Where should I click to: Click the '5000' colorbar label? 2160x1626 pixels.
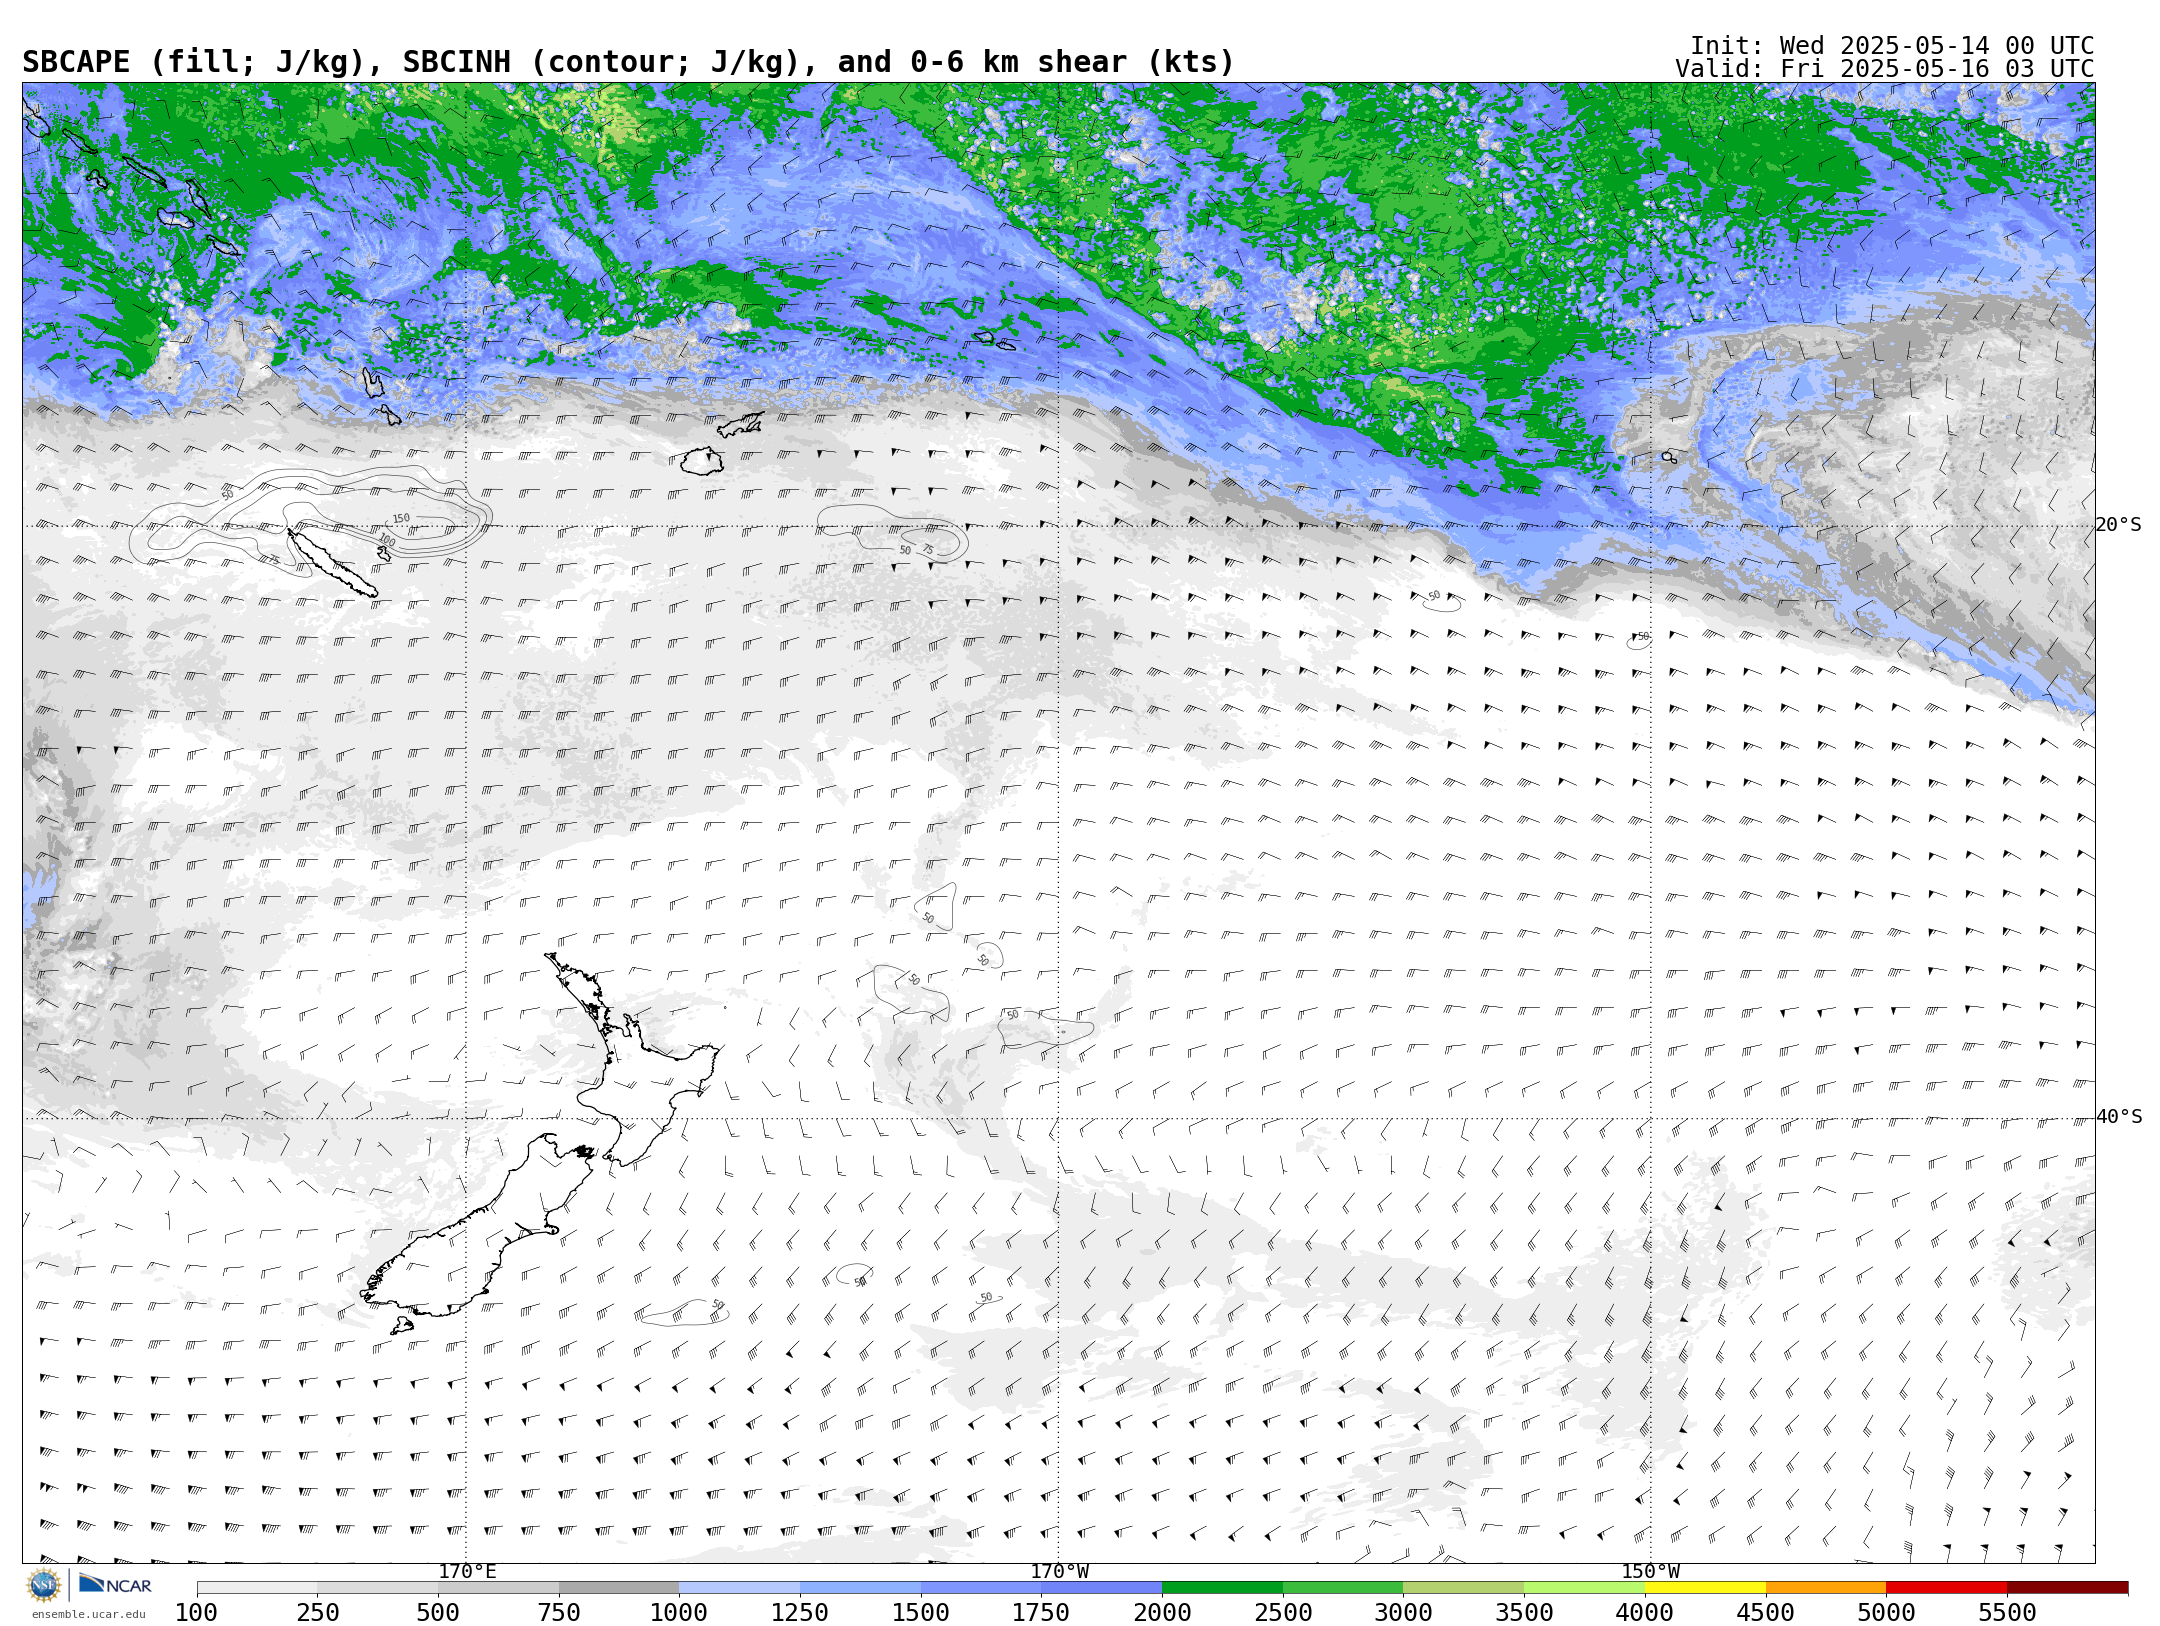(1886, 1612)
